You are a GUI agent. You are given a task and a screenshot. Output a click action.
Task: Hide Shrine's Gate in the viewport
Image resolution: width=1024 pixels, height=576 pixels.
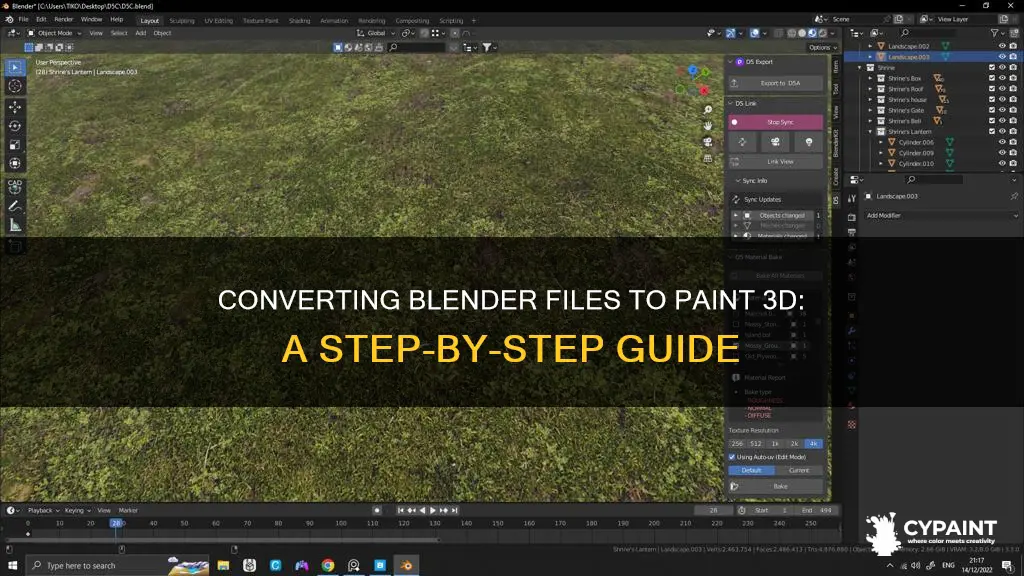(1002, 110)
